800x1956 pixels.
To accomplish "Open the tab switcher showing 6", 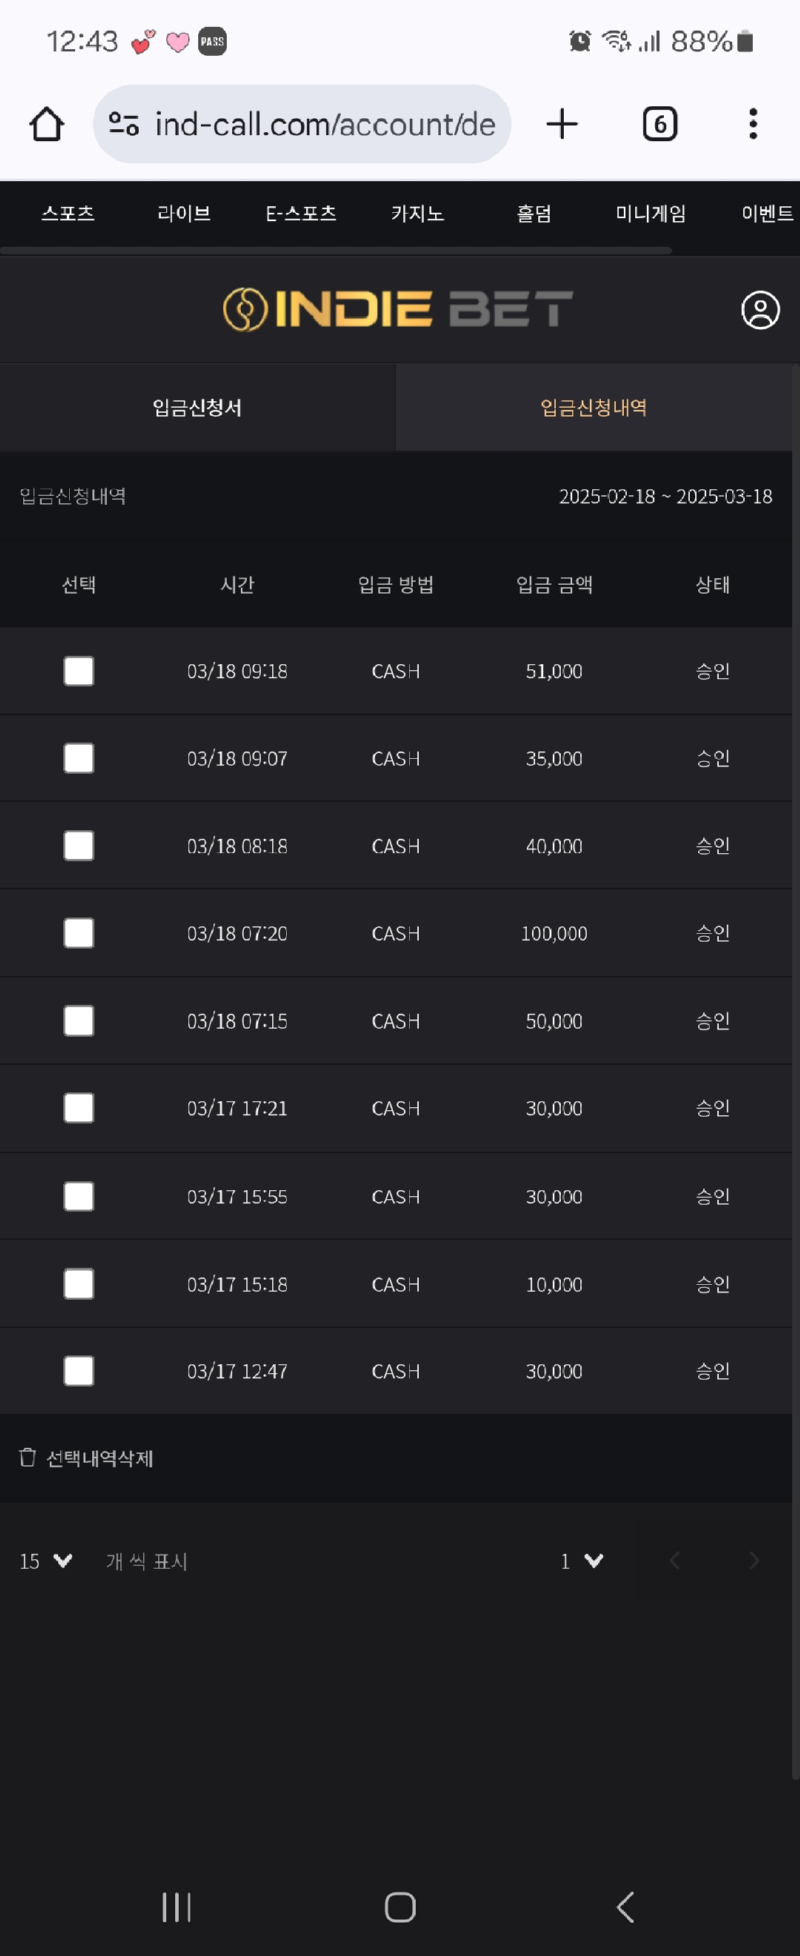I will [x=660, y=124].
